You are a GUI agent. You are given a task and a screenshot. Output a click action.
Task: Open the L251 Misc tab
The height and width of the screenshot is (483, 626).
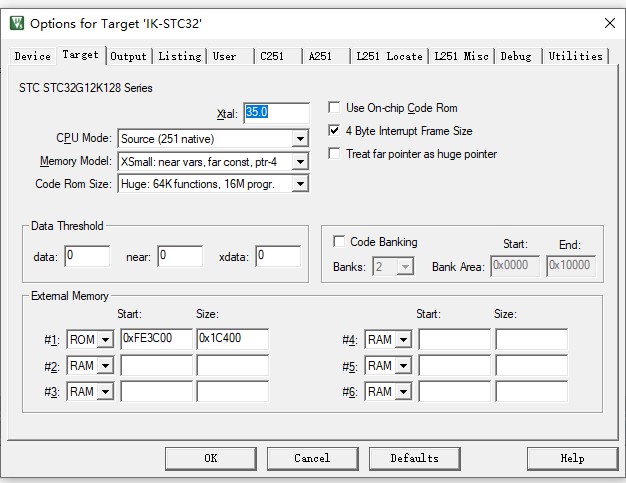pyautogui.click(x=461, y=56)
